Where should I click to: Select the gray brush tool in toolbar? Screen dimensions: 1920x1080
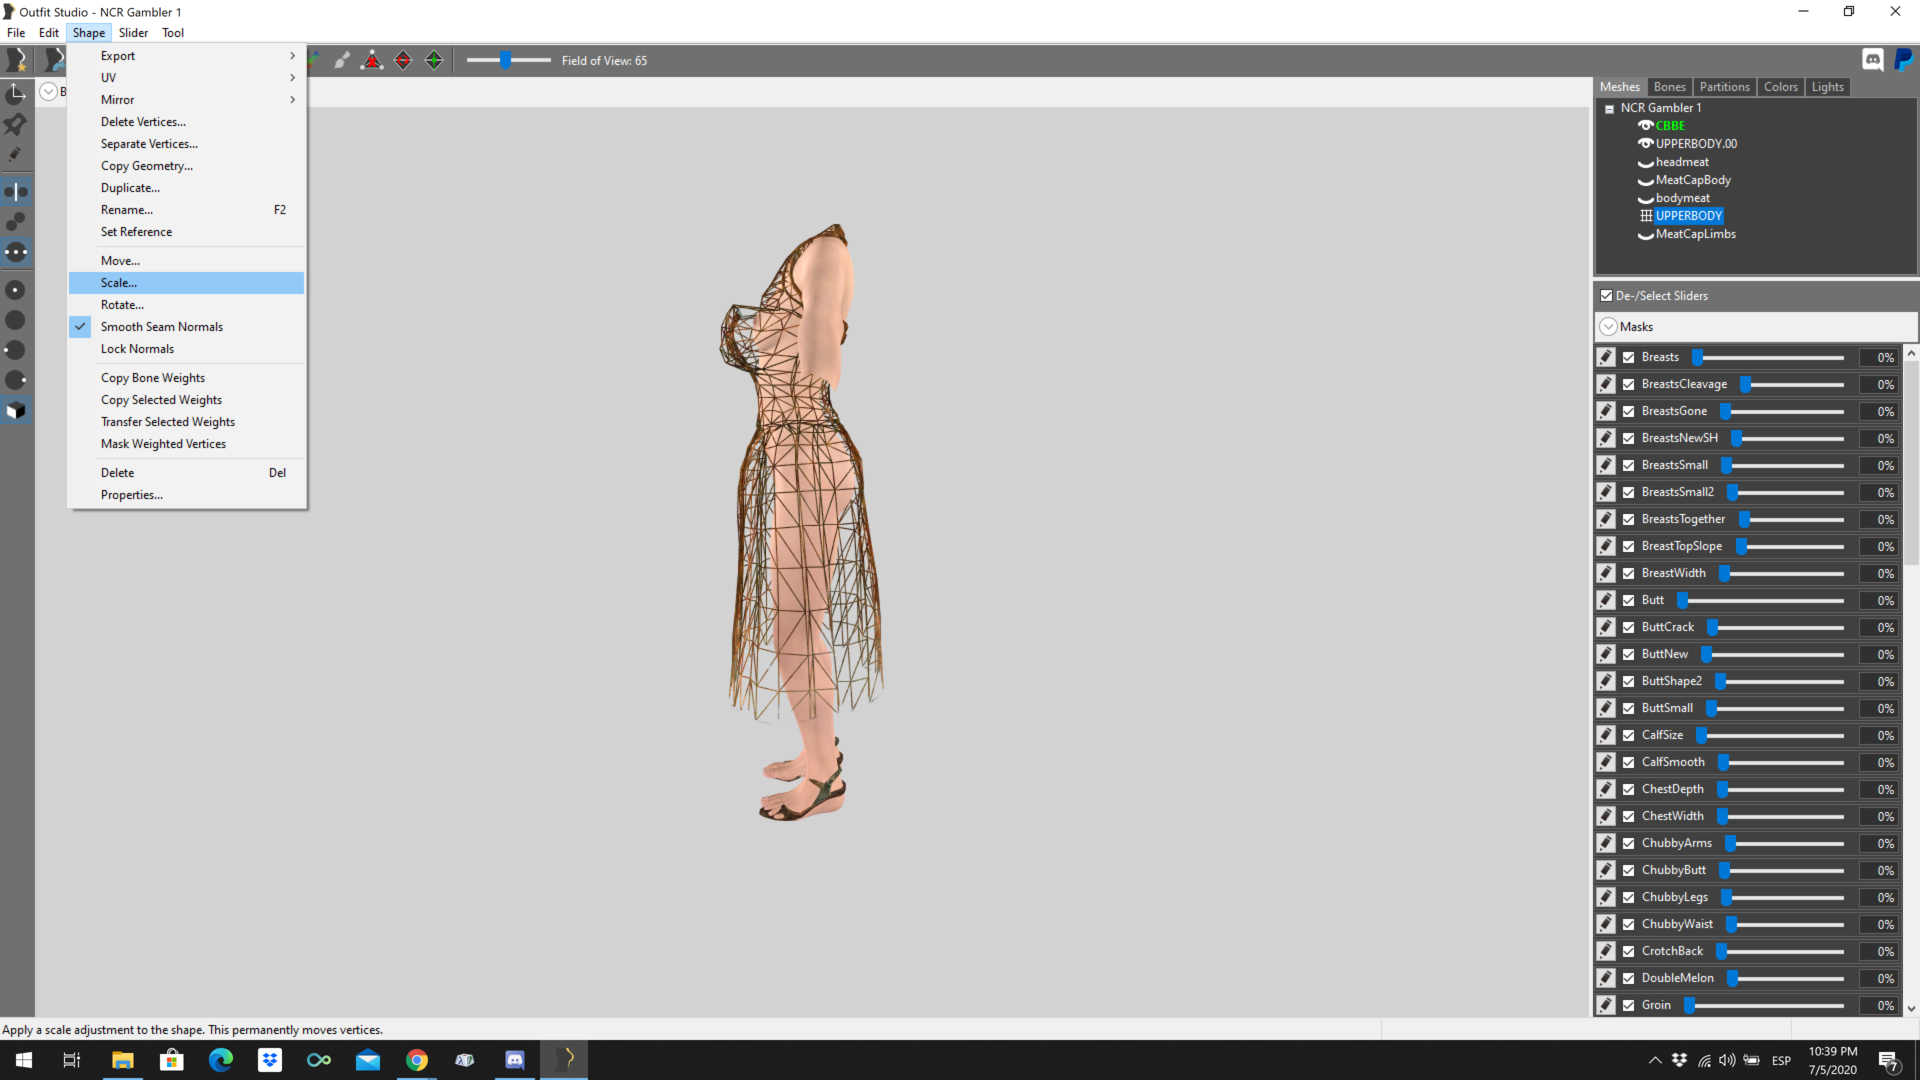(342, 60)
